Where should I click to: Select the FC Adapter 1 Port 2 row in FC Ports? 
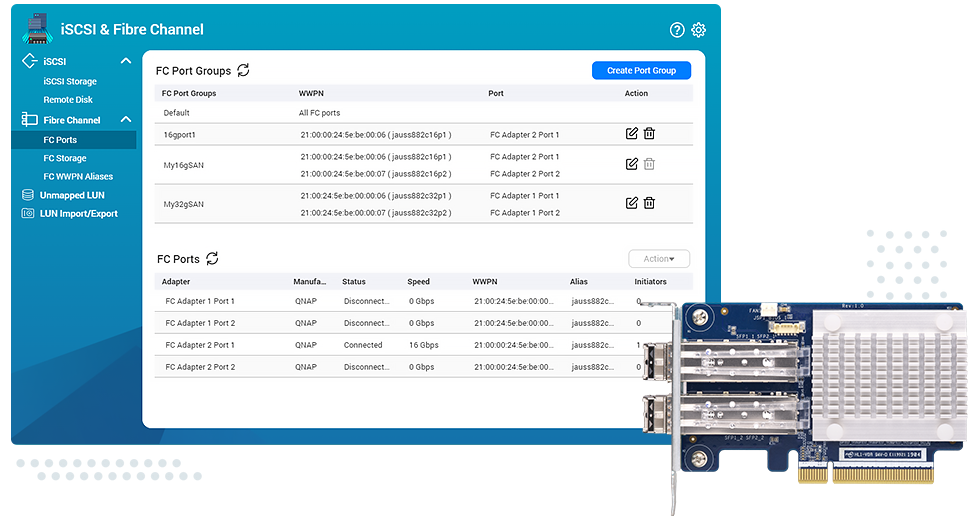pos(414,323)
